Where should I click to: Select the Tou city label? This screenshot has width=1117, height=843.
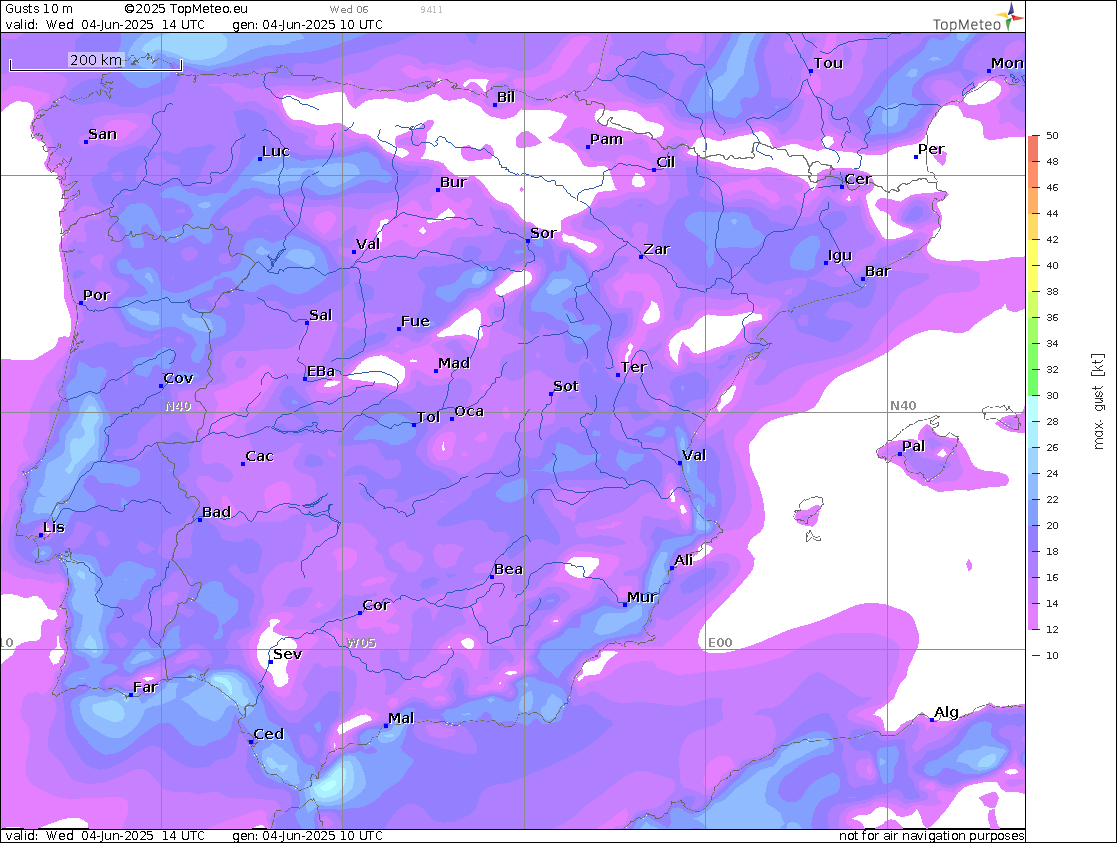[x=828, y=63]
